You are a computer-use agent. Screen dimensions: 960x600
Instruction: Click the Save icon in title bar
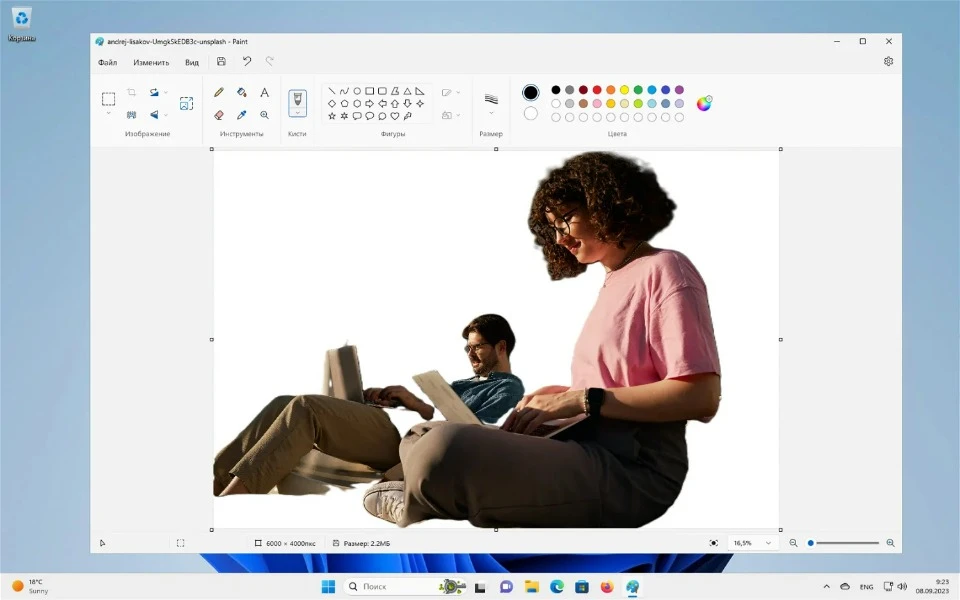pyautogui.click(x=221, y=62)
